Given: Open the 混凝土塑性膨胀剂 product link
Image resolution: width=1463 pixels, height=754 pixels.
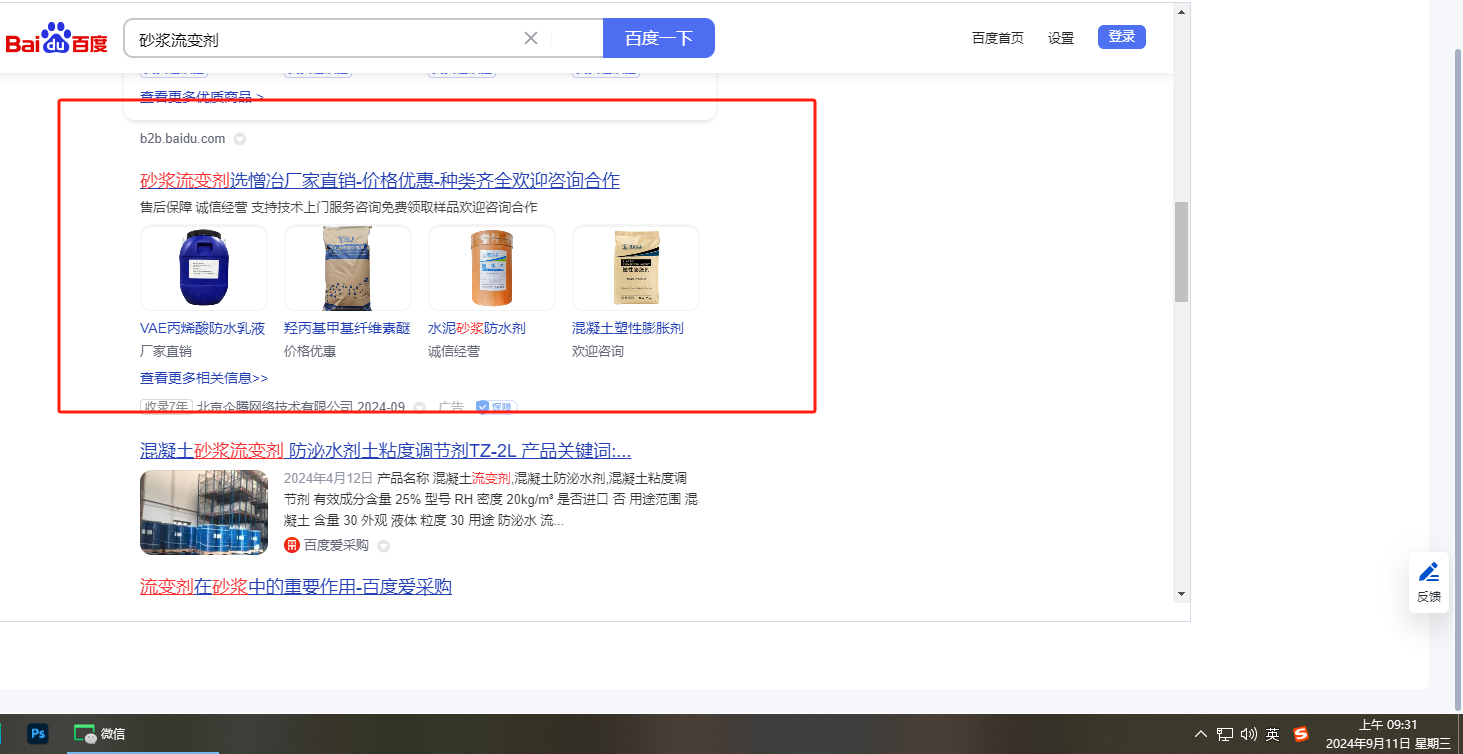Looking at the screenshot, I should 628,328.
